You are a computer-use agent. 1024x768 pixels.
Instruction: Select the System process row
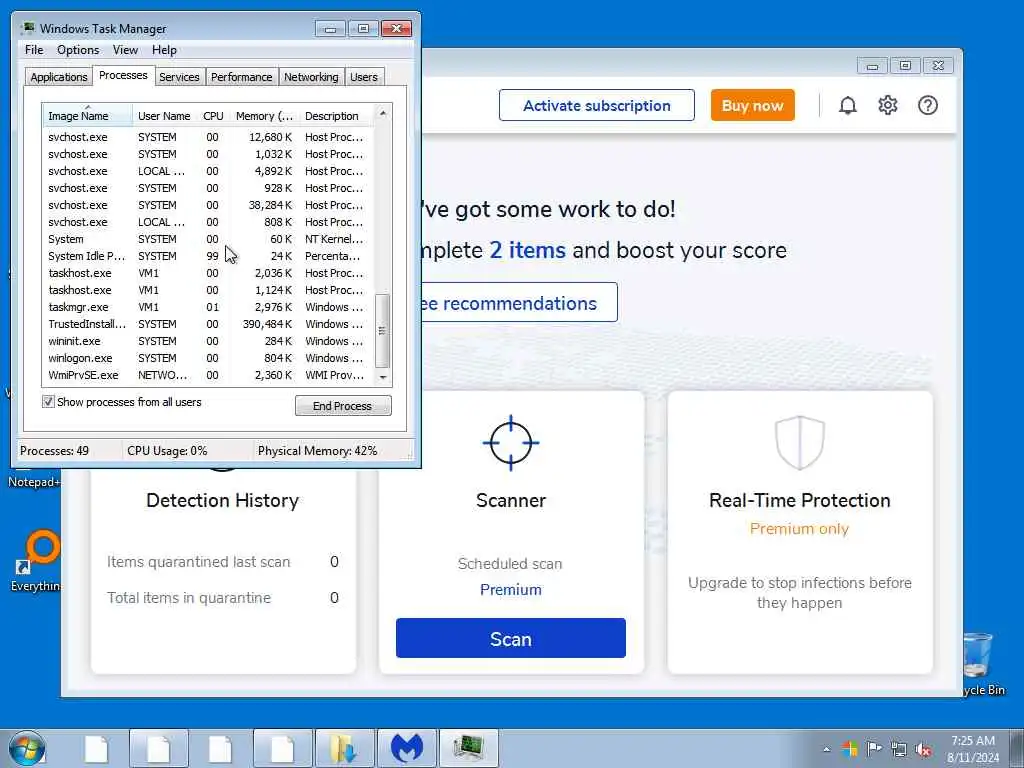pos(208,239)
